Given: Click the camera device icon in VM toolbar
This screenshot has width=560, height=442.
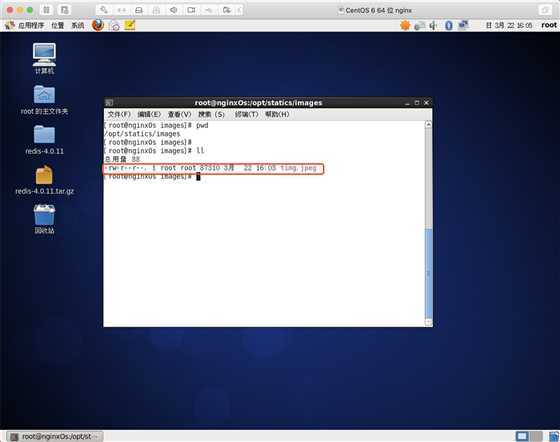Looking at the screenshot, I should coord(191,10).
